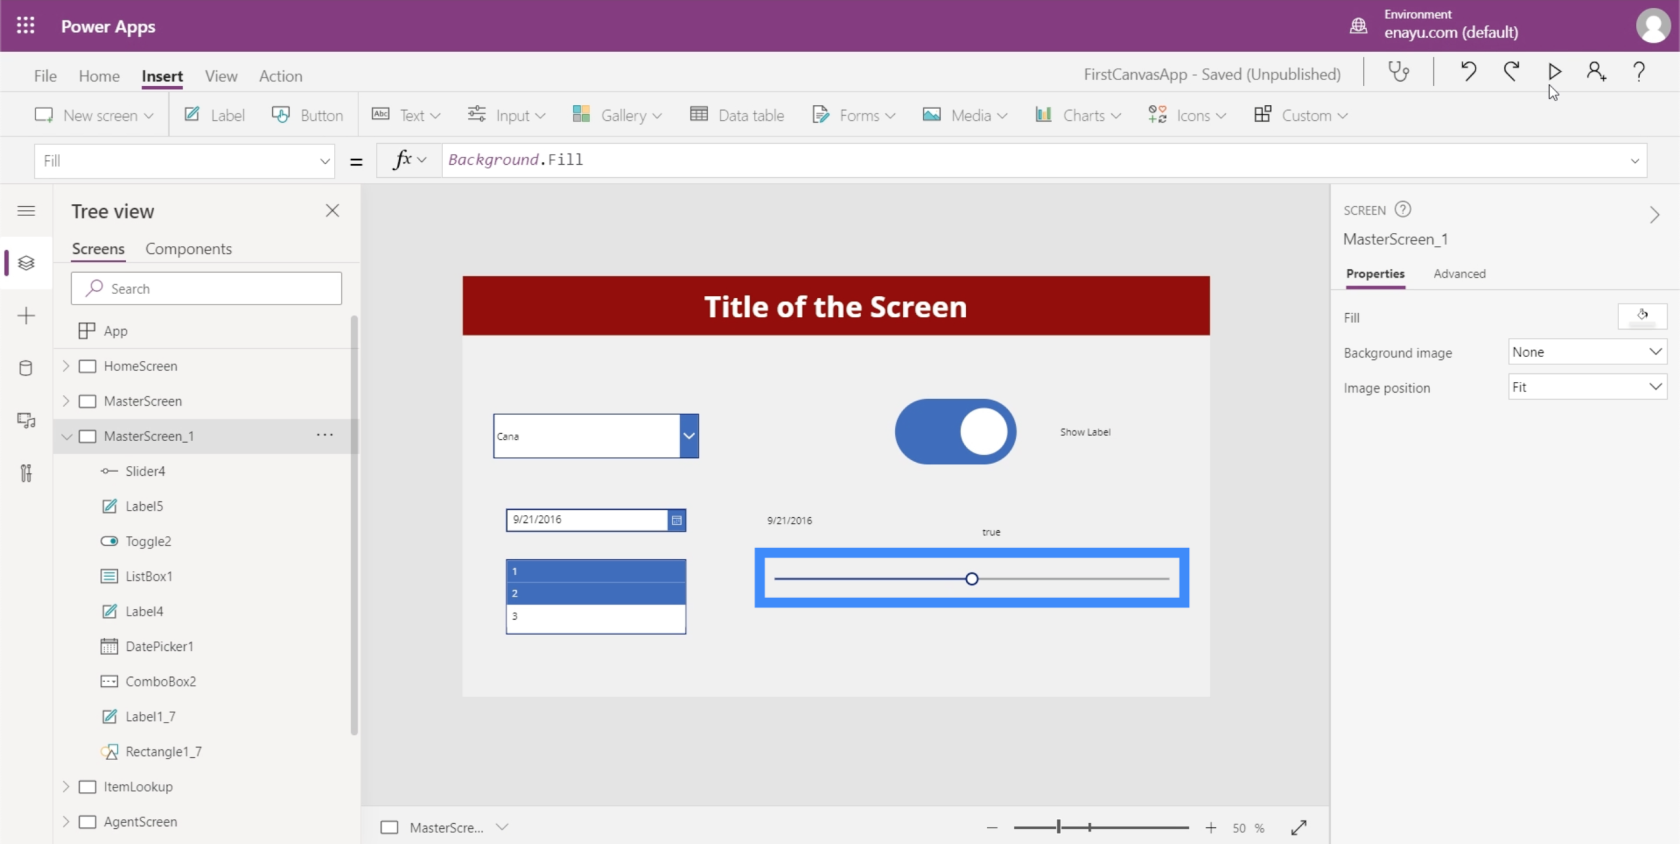The image size is (1680, 844).
Task: Zoom out with the minus icon
Action: pos(992,828)
